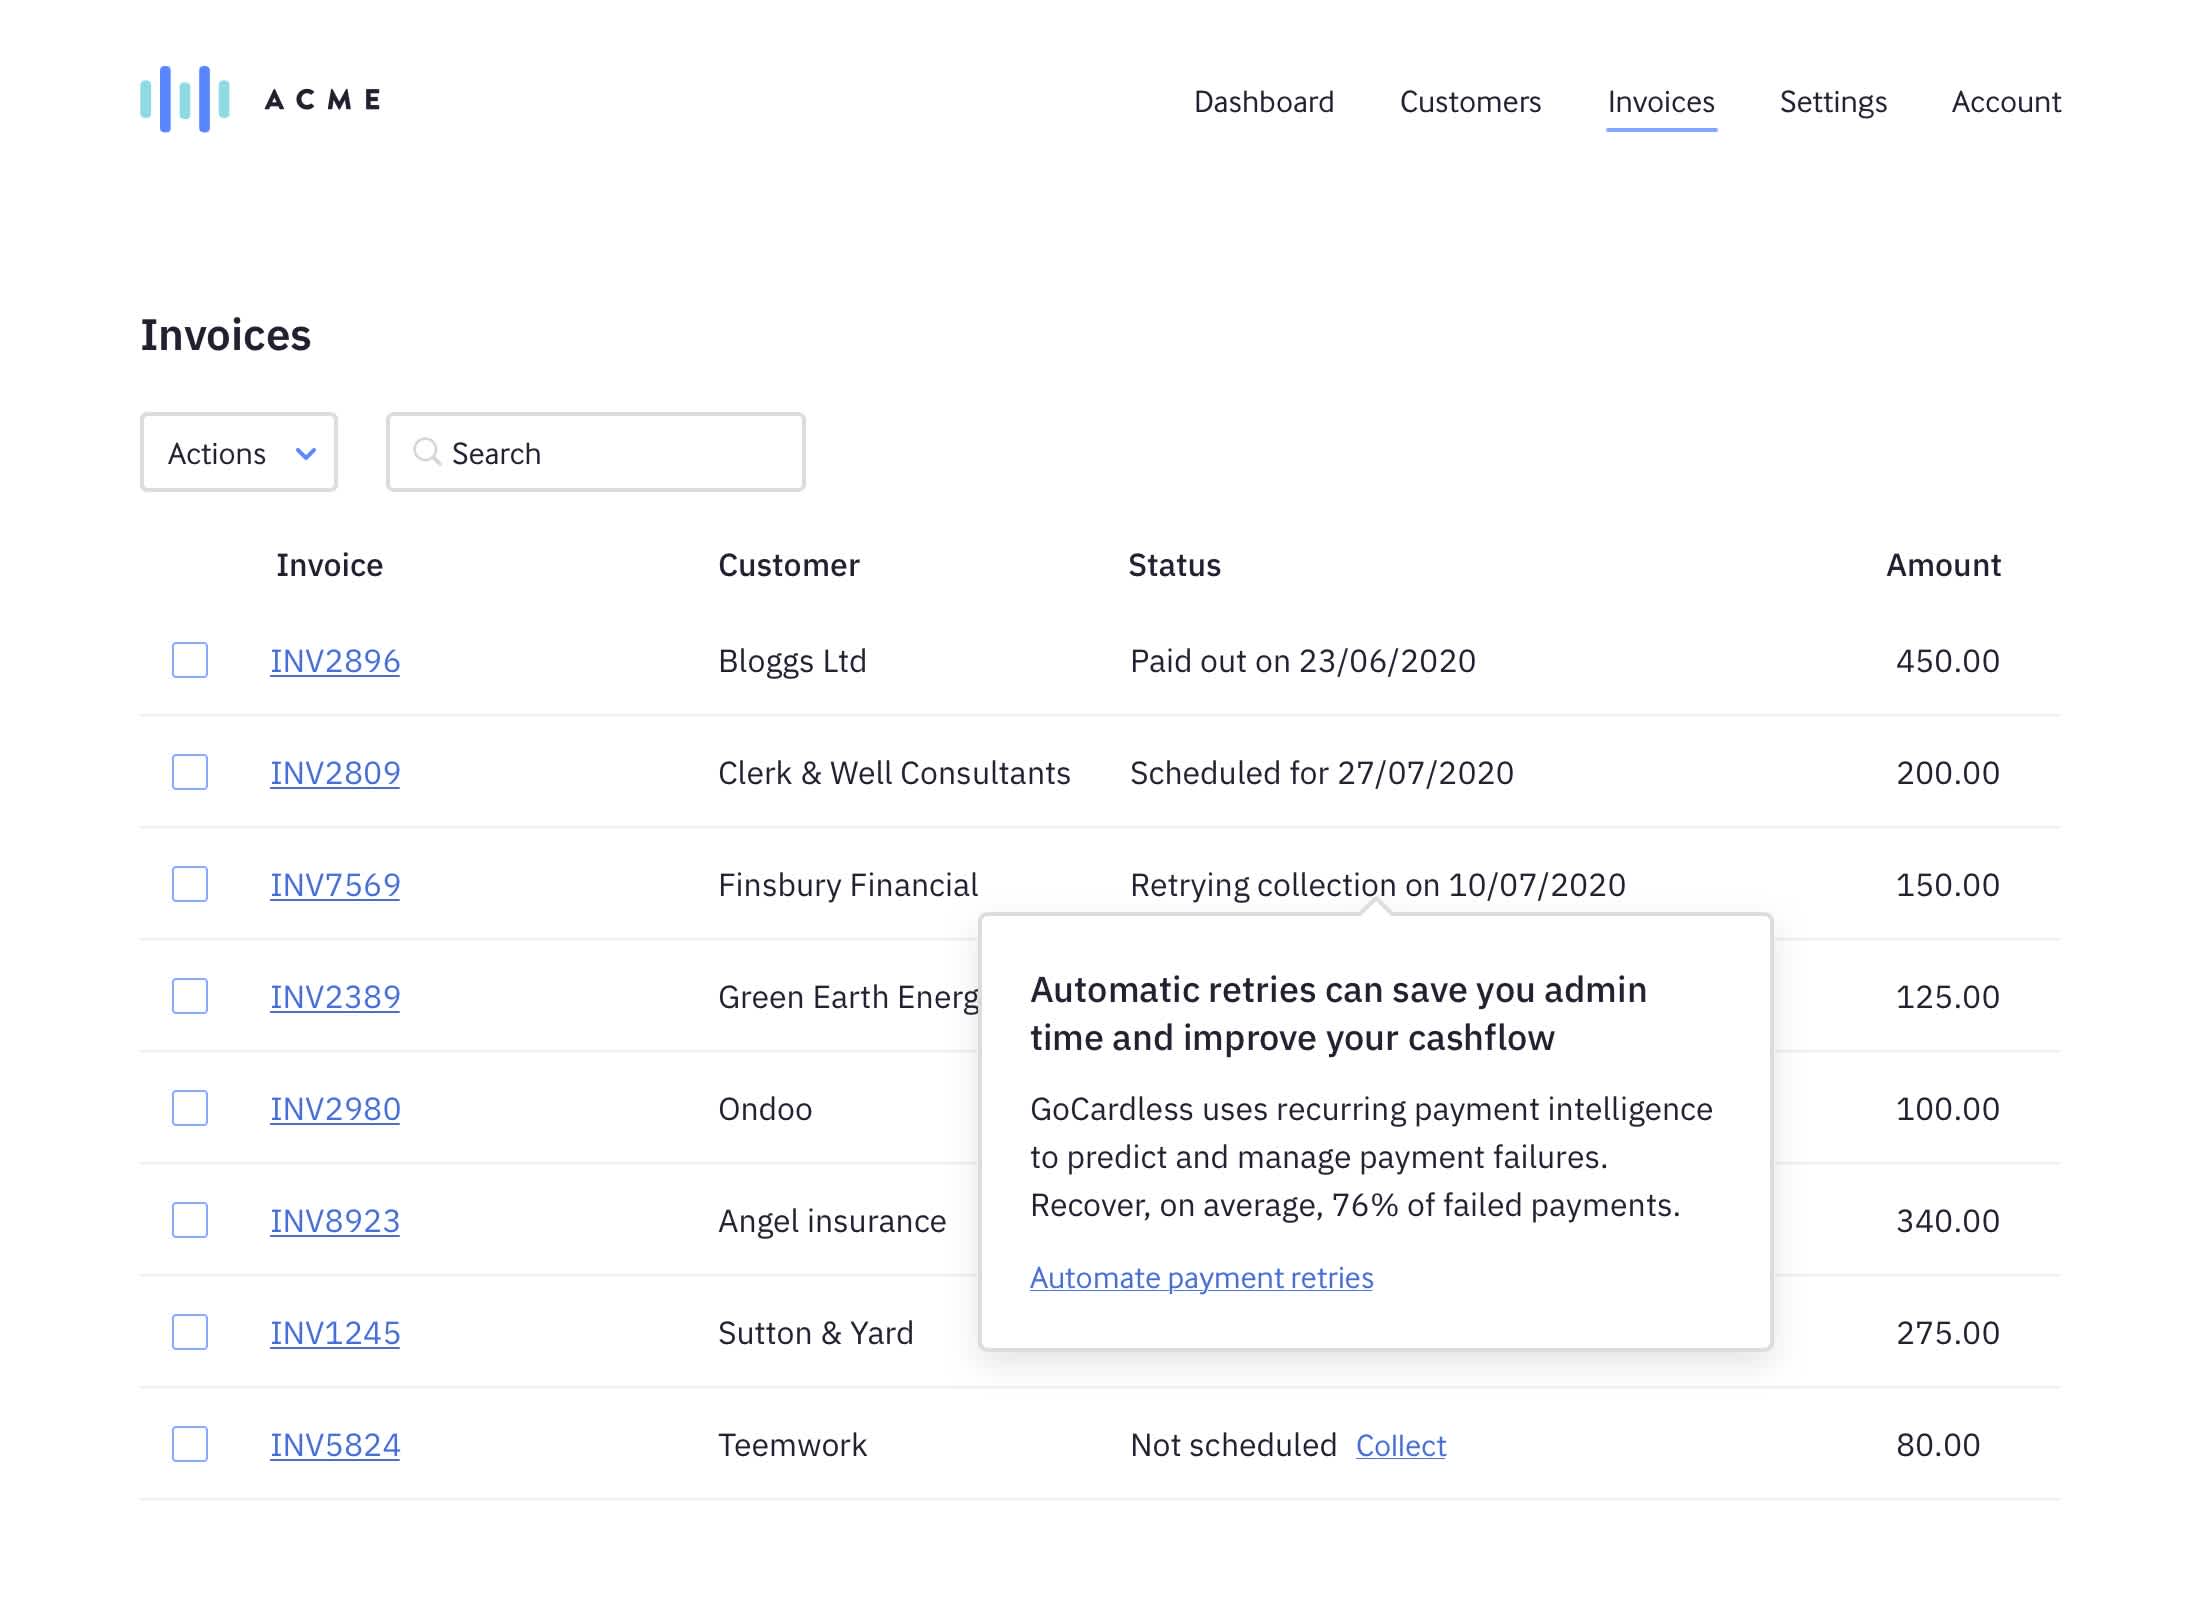This screenshot has width=2200, height=1622.
Task: Check the box beside INV5824
Action: click(x=190, y=1444)
